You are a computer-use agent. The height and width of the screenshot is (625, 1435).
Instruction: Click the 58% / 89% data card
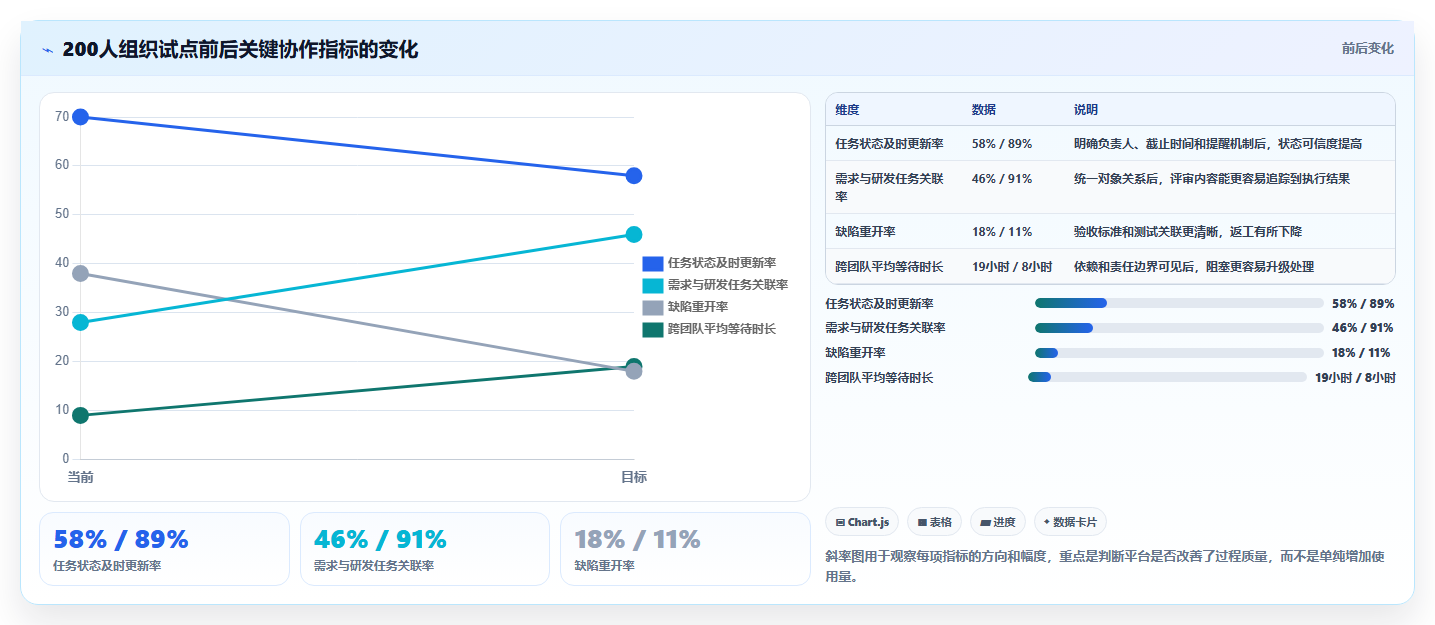pos(164,549)
